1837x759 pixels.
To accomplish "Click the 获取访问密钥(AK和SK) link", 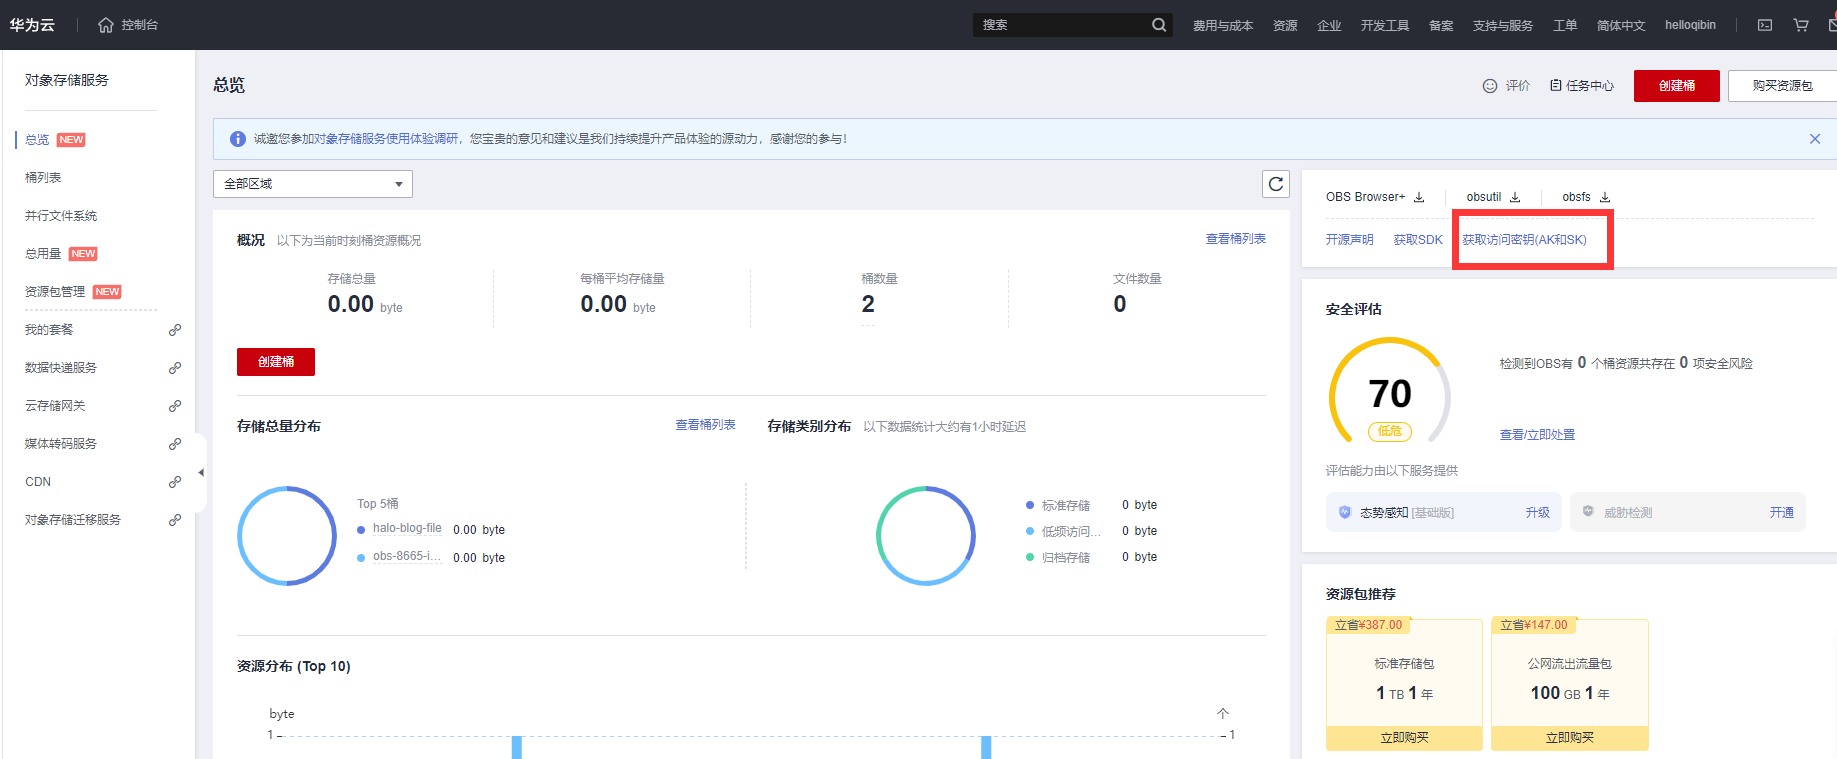I will click(1525, 240).
